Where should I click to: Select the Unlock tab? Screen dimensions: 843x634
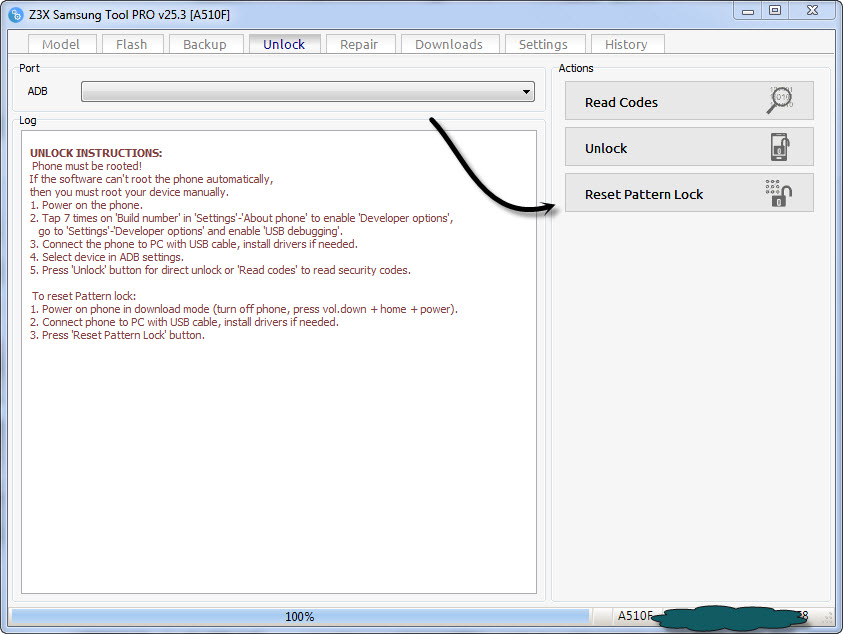284,44
